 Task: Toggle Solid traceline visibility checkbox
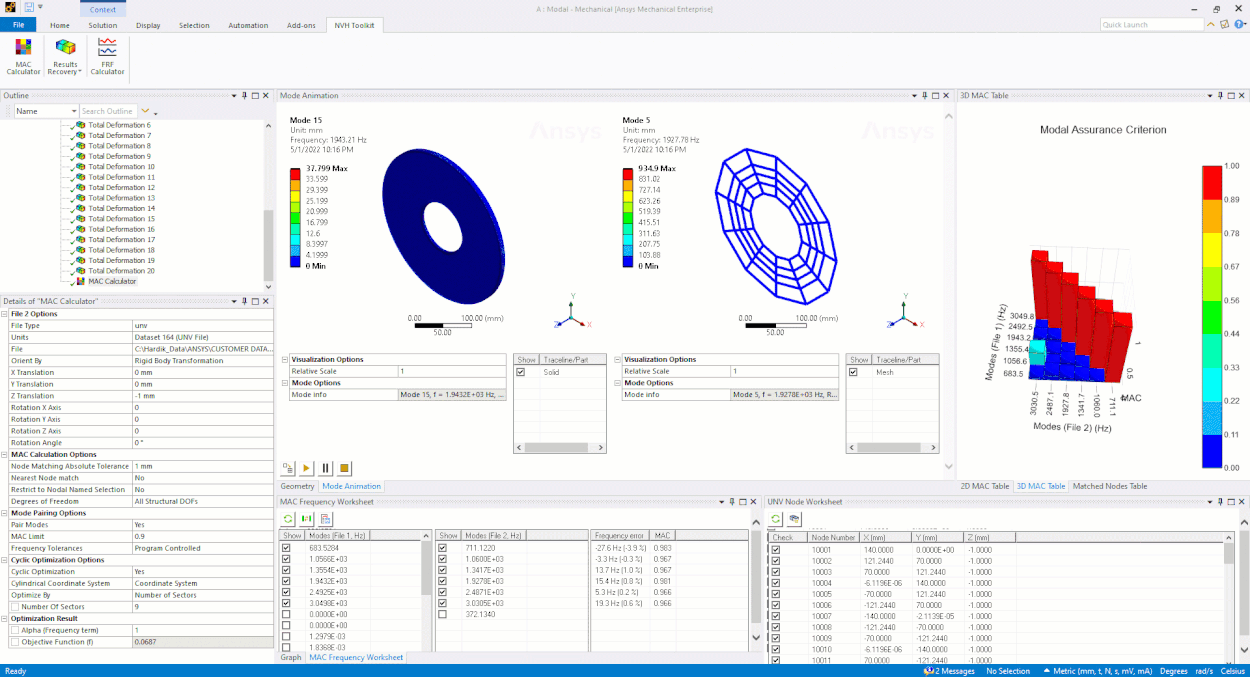coord(520,372)
